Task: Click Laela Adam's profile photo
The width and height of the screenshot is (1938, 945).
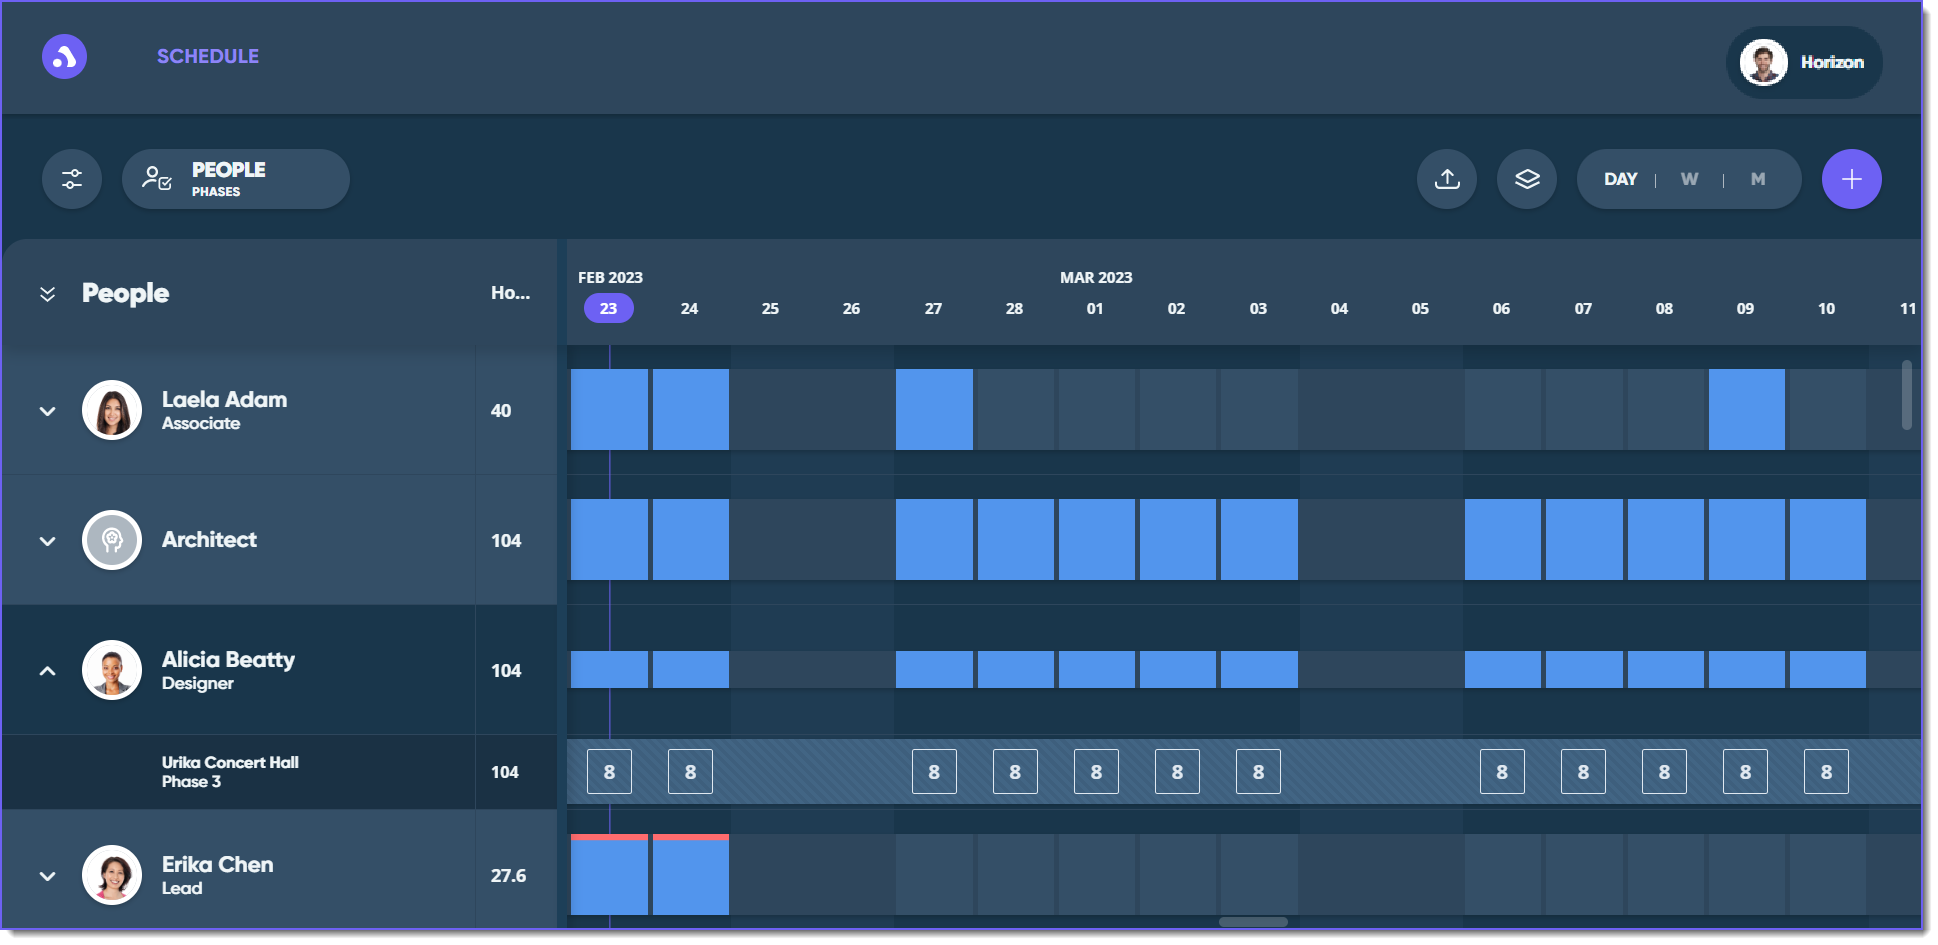Action: tap(112, 410)
